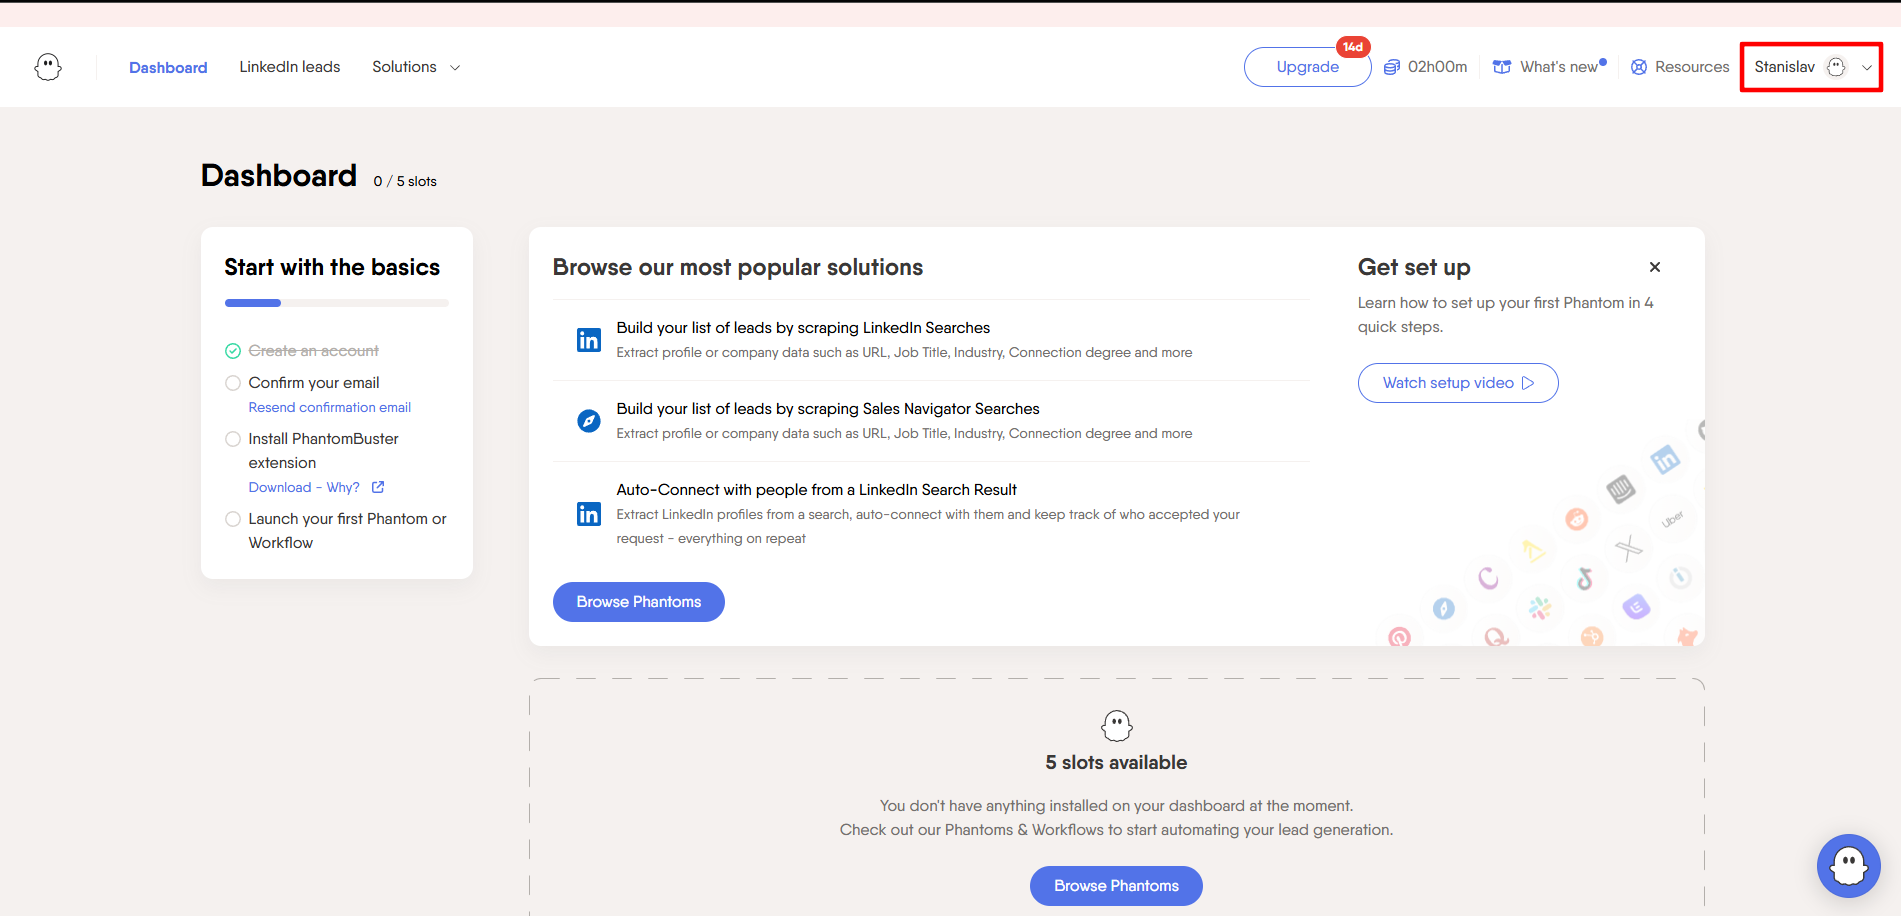The image size is (1901, 916).
Task: Open the ghost chat support widget
Action: tap(1848, 866)
